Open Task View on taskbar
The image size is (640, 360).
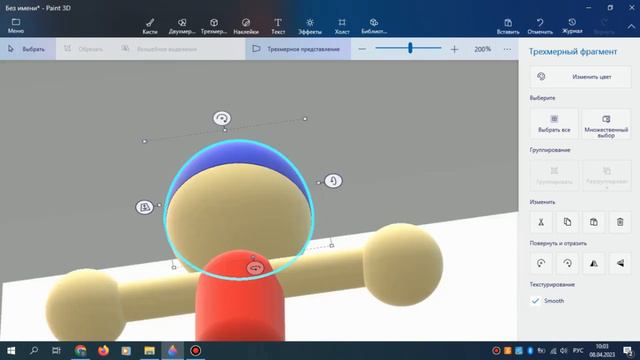coord(56,351)
